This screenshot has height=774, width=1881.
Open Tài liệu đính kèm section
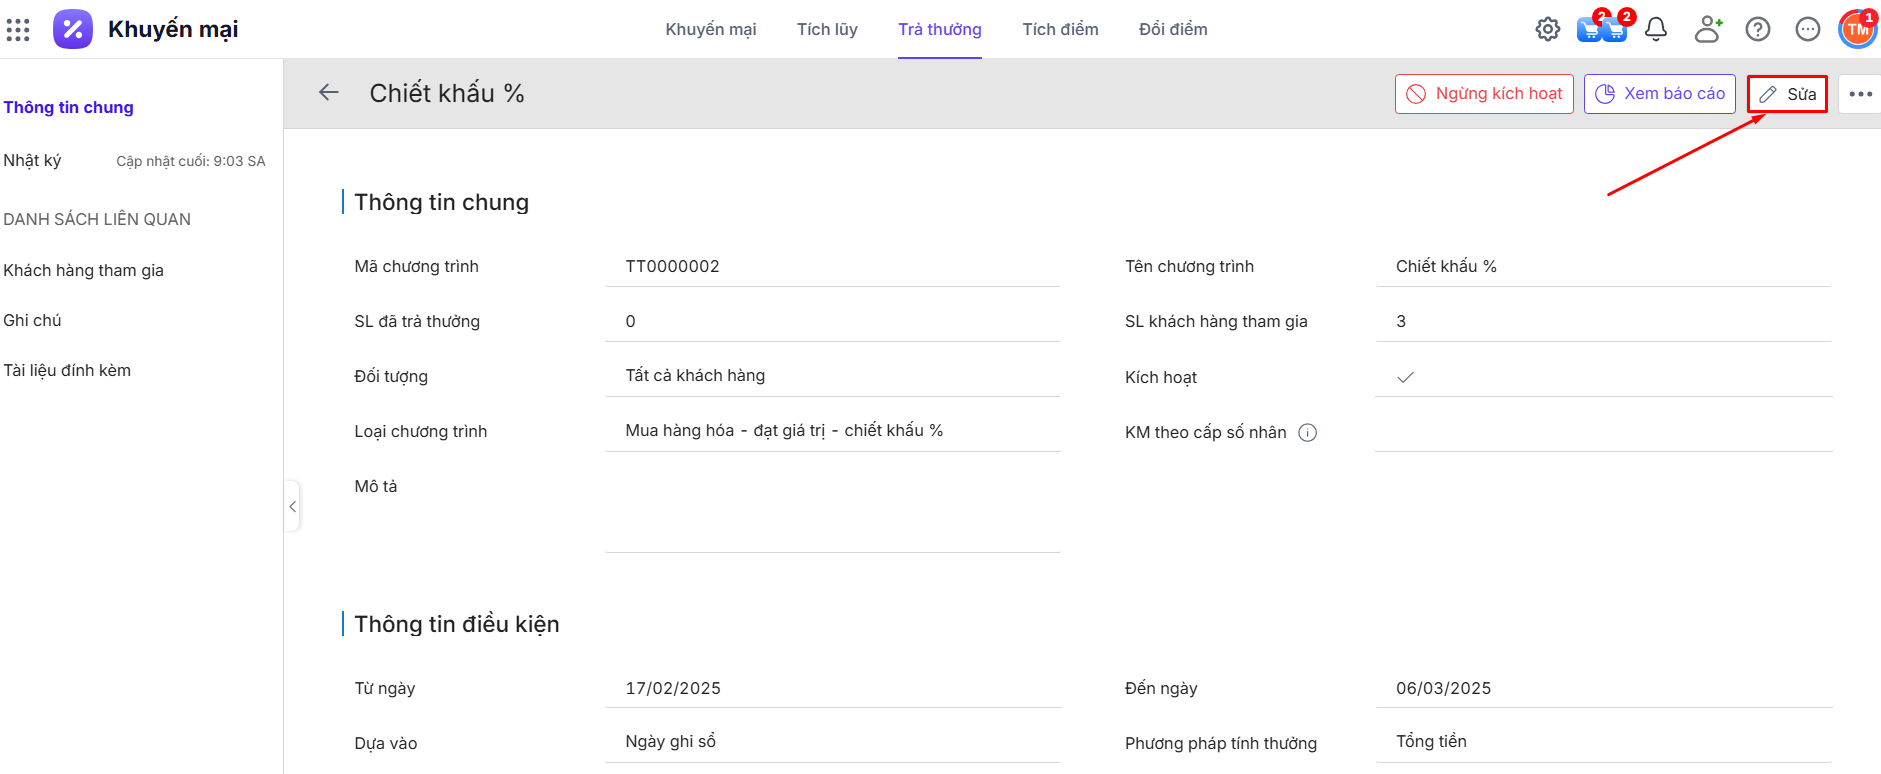67,370
